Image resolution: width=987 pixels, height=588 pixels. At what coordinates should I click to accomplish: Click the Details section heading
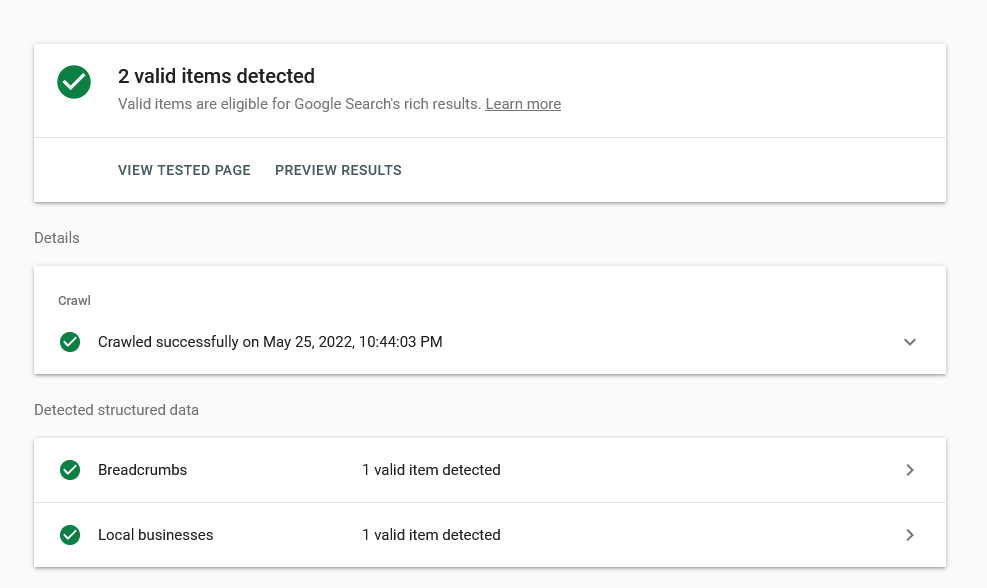(x=57, y=238)
